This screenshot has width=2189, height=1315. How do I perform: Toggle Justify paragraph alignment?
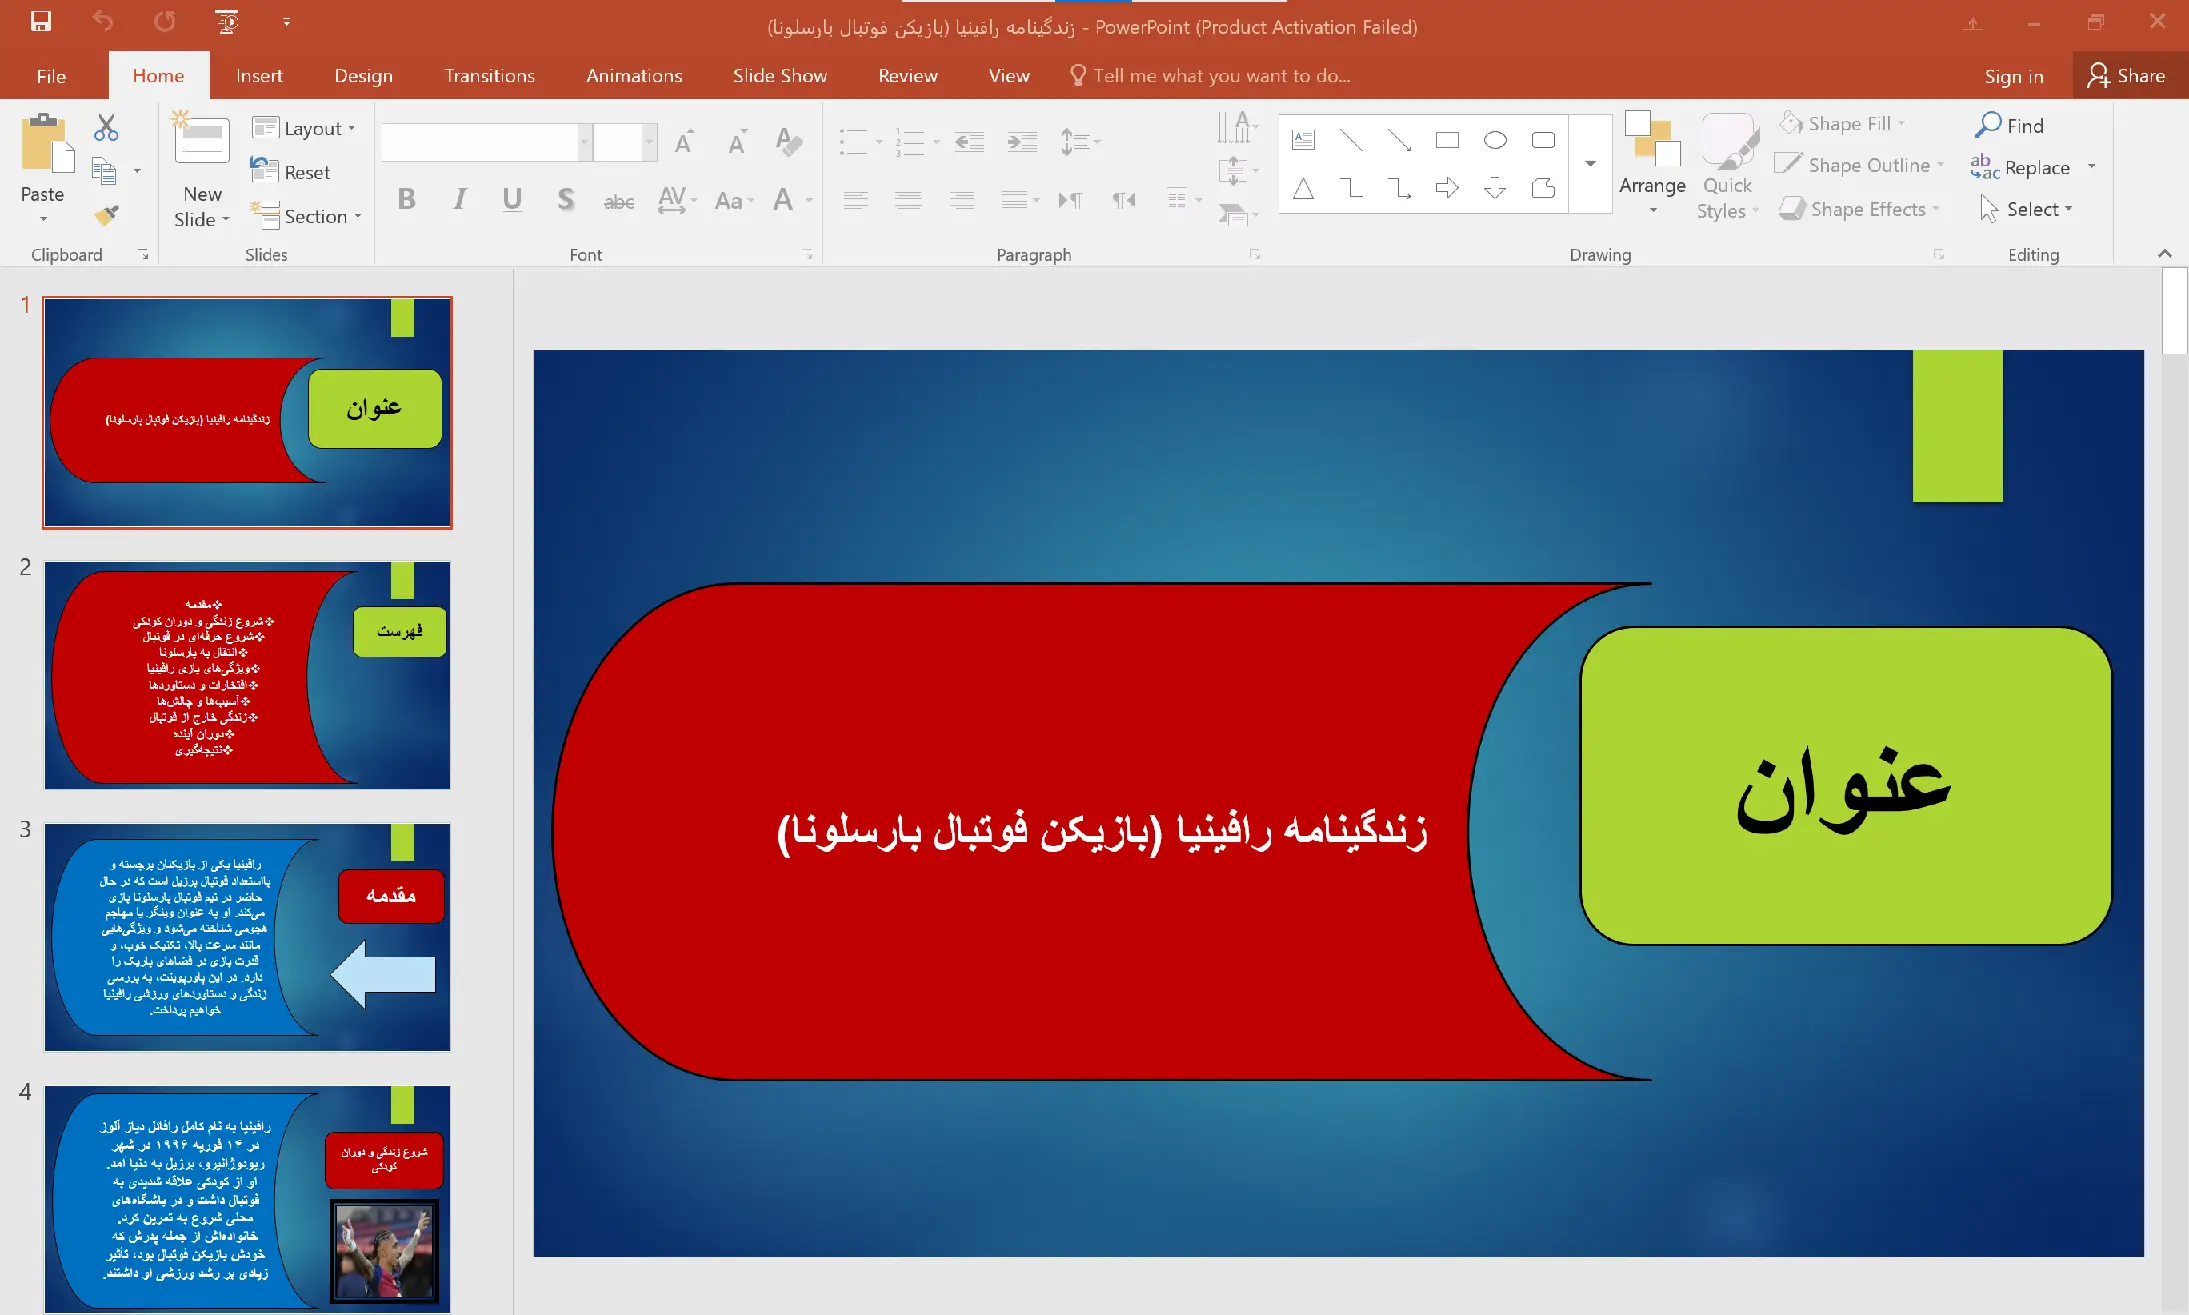[1014, 200]
